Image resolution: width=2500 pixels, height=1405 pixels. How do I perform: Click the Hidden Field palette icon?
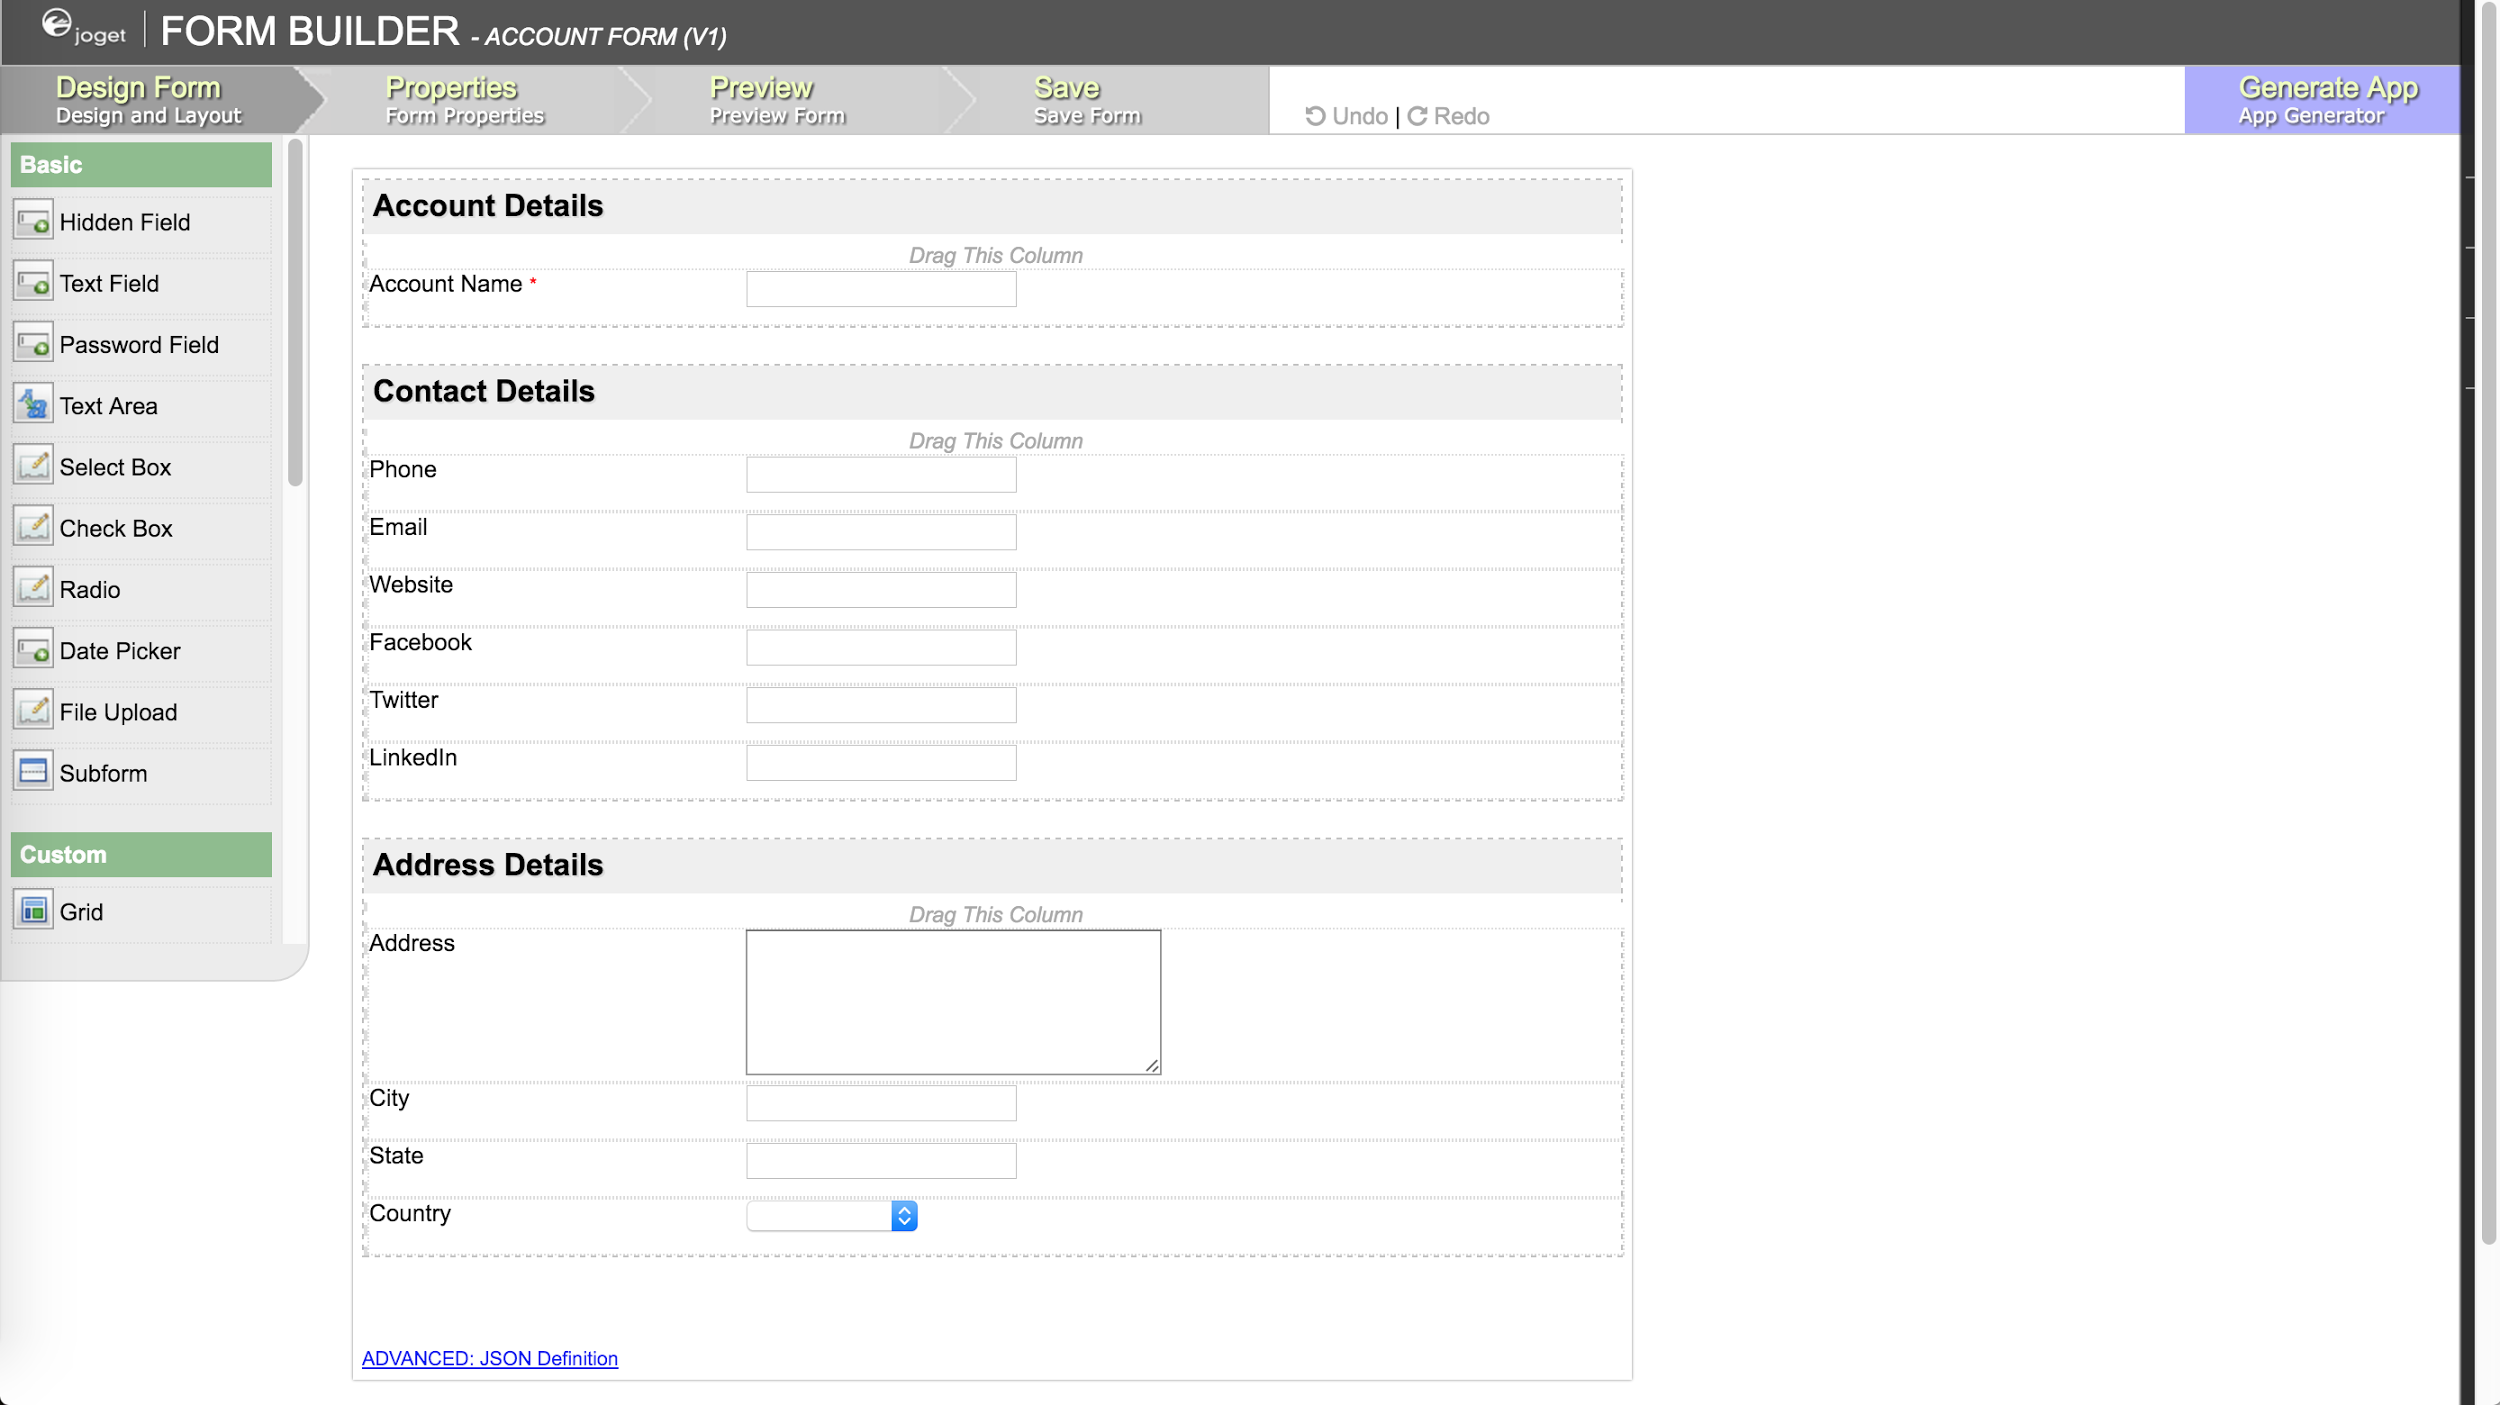point(33,221)
